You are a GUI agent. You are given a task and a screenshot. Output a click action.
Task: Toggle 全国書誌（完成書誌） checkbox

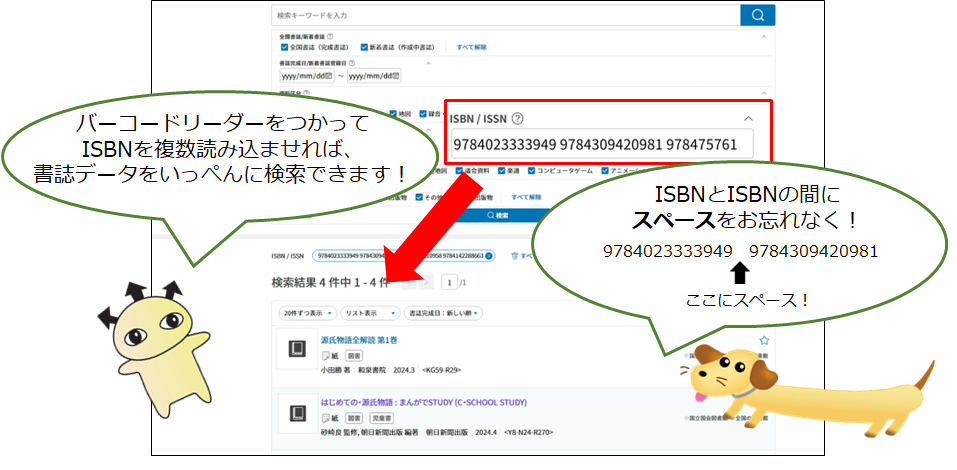tap(284, 47)
